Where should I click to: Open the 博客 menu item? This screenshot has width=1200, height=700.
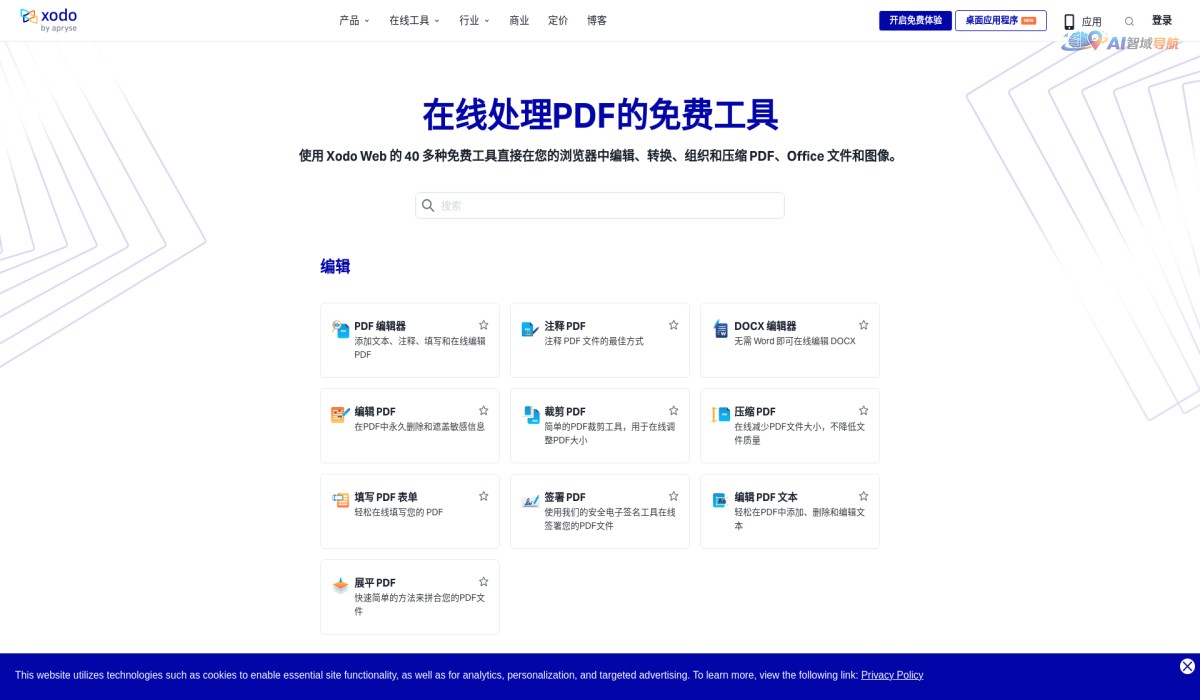(x=596, y=20)
